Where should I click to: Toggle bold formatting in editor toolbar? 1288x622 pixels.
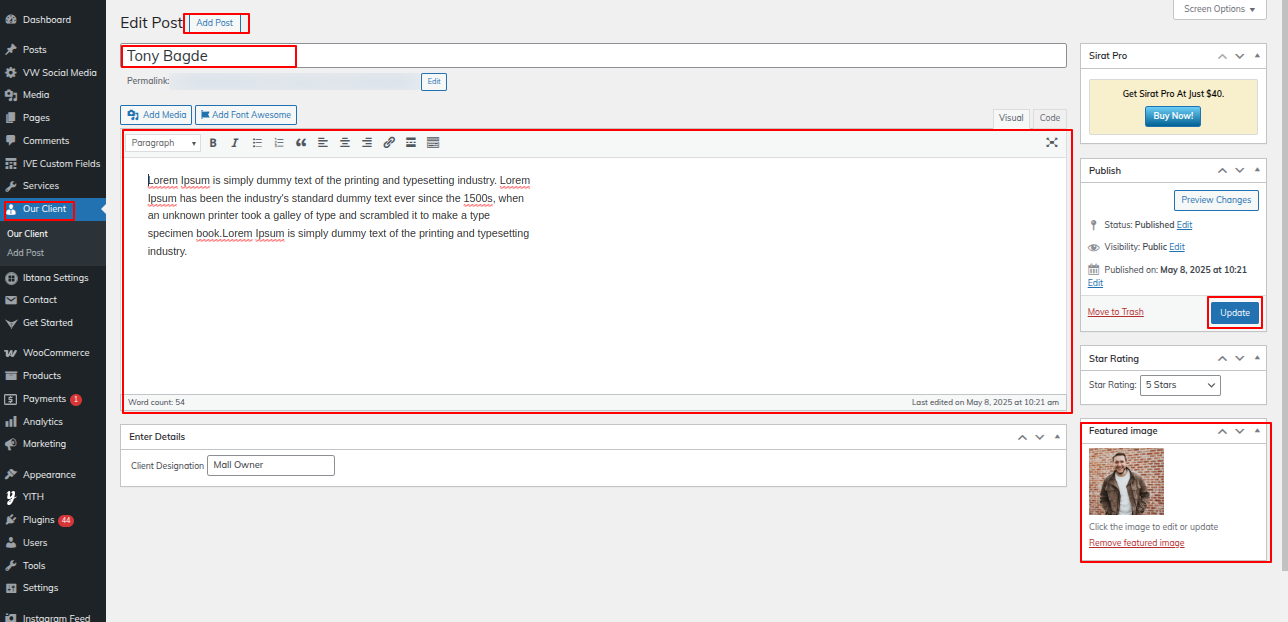pos(213,143)
